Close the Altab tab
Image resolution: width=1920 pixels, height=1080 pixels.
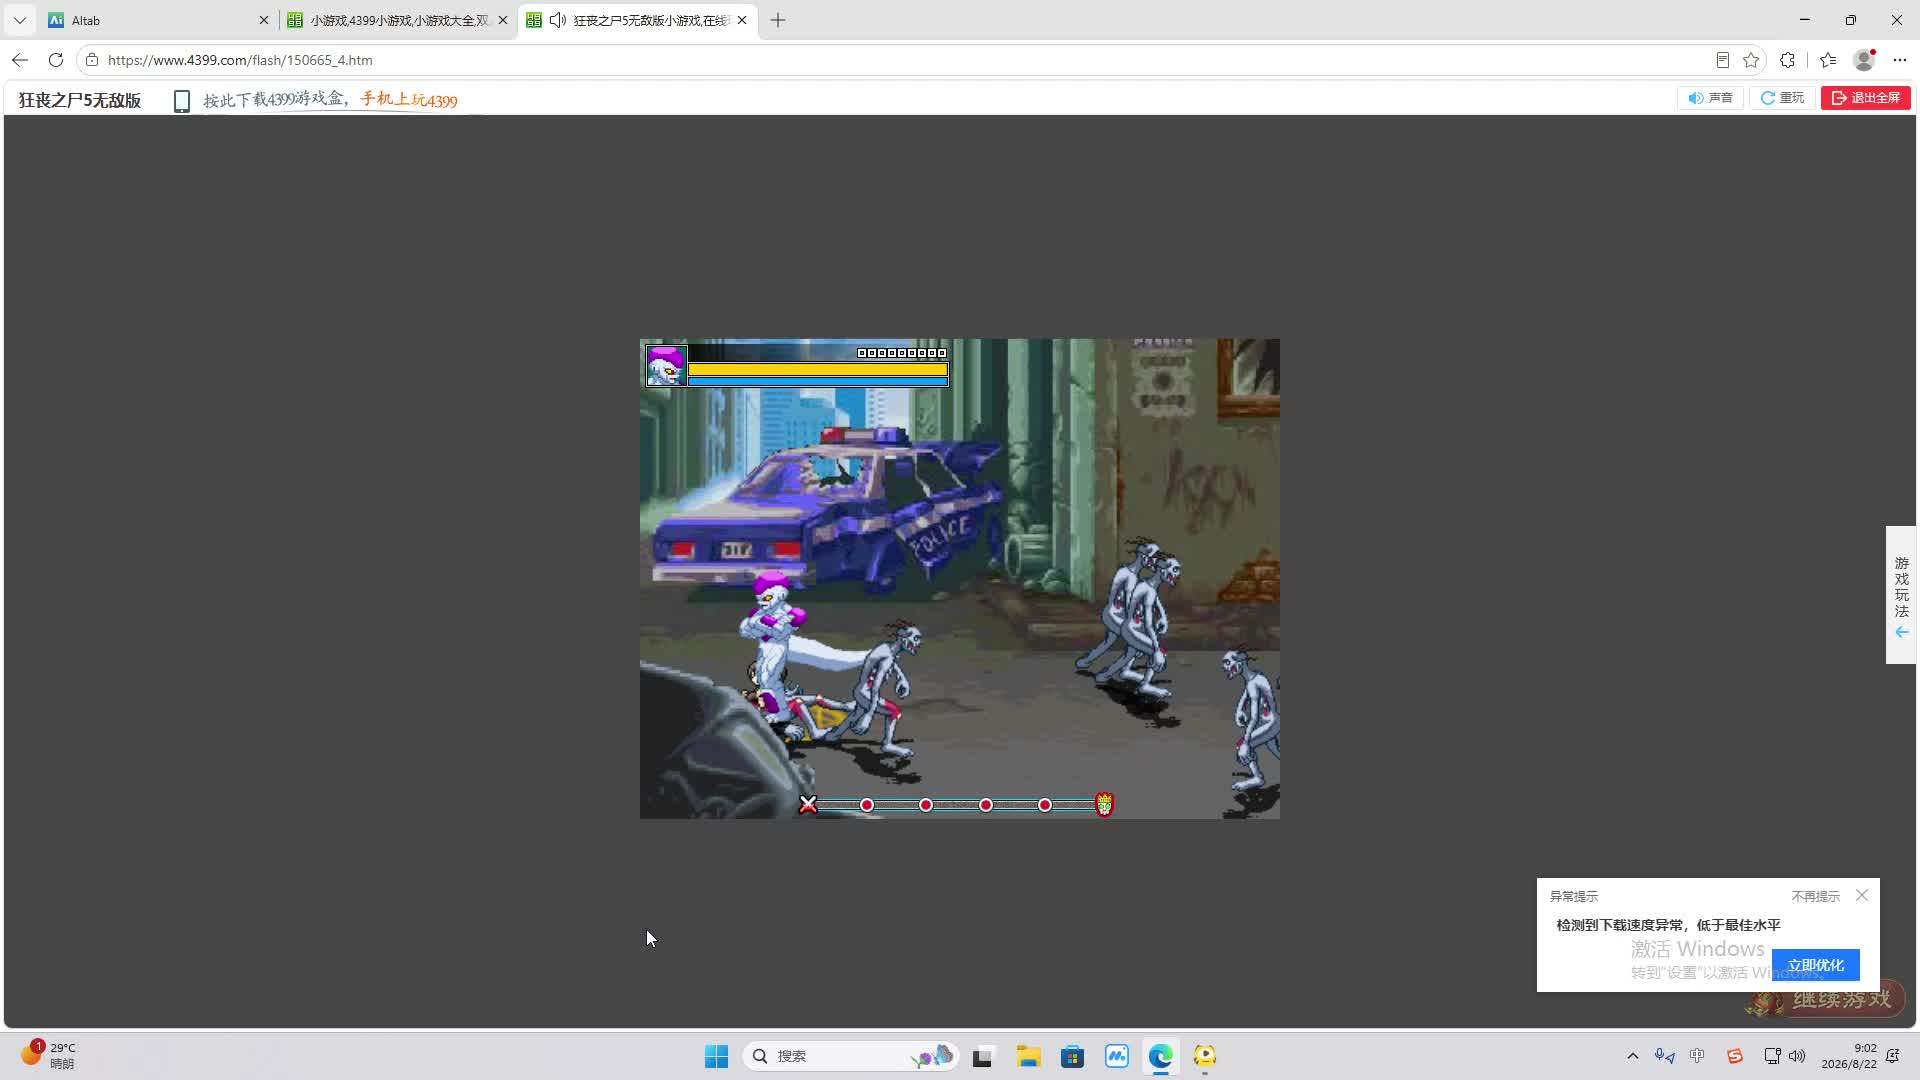(x=264, y=20)
